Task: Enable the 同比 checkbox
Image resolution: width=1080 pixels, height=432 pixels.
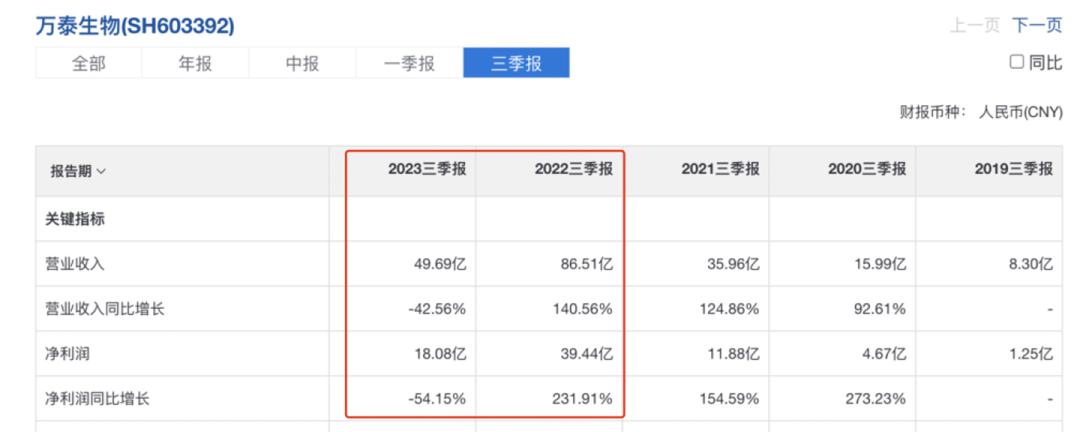Action: tap(1016, 62)
